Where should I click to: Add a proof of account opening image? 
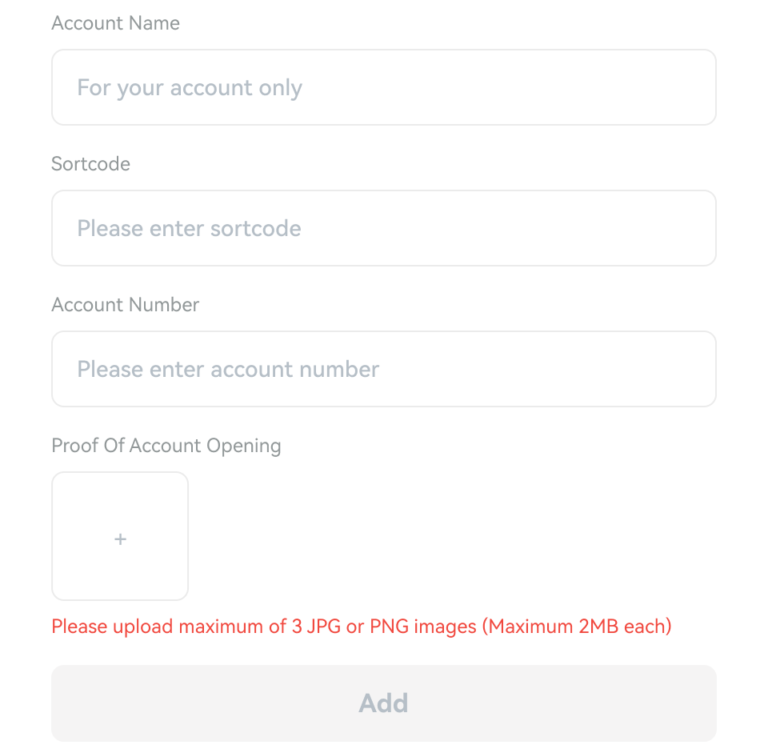(x=120, y=536)
